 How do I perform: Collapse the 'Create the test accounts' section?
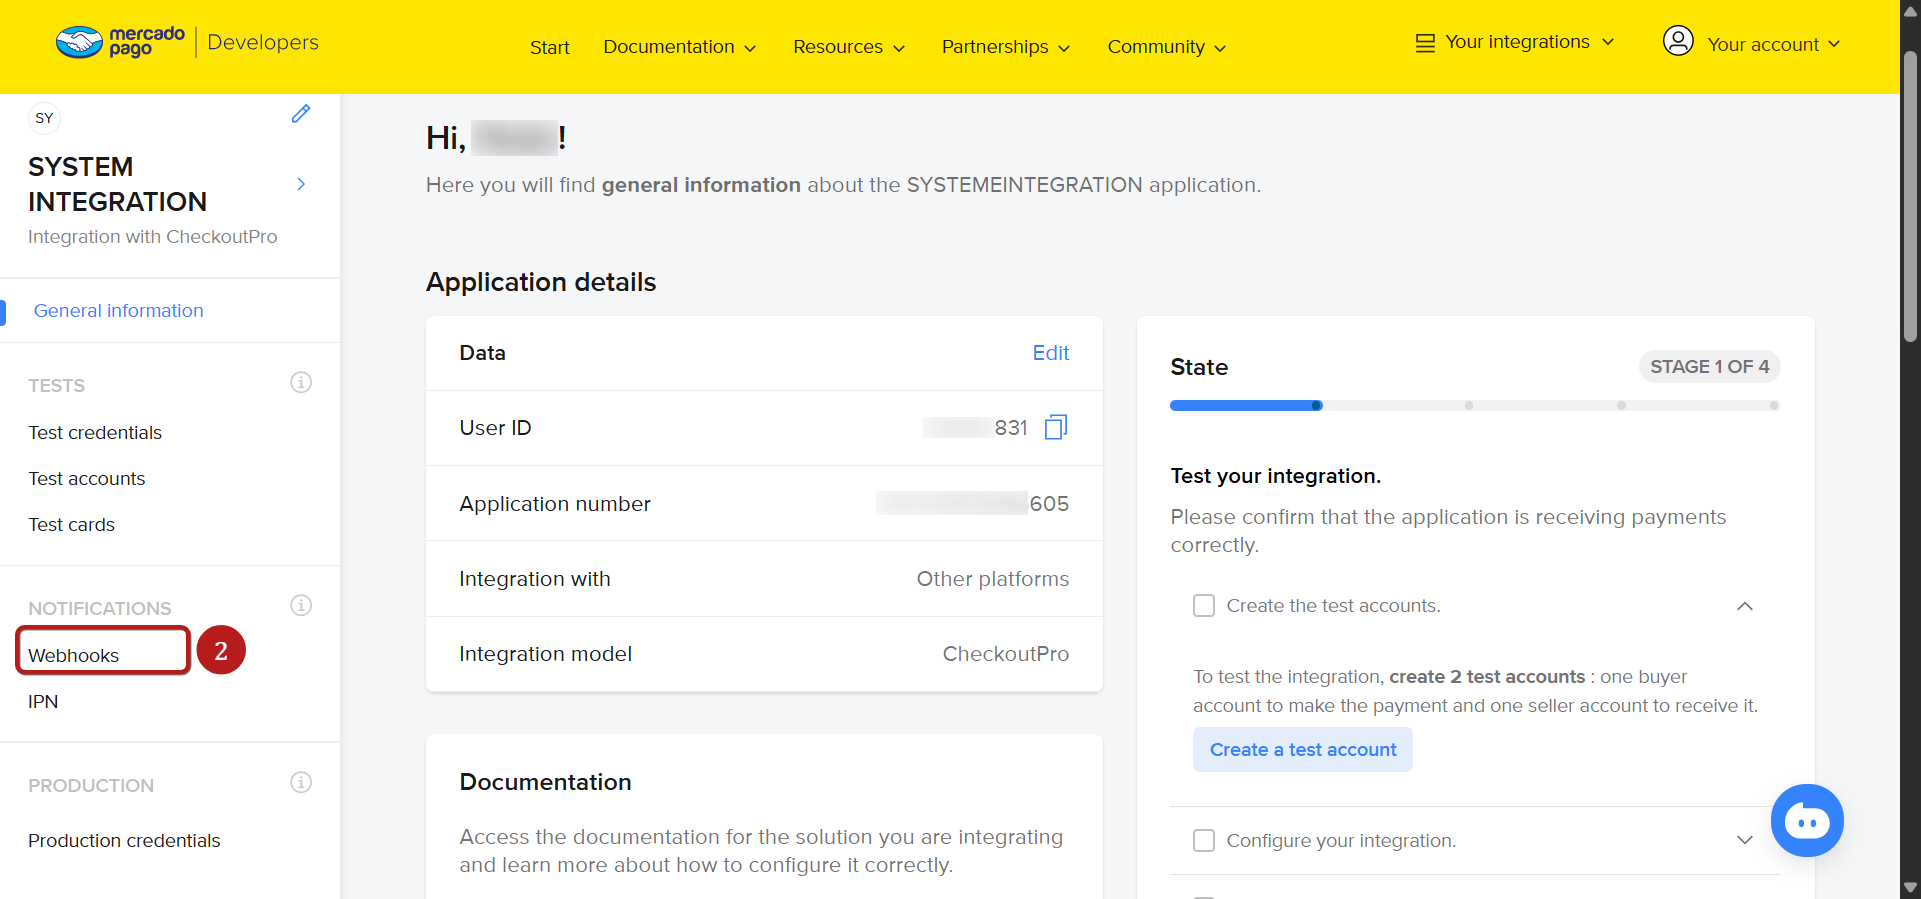point(1744,607)
